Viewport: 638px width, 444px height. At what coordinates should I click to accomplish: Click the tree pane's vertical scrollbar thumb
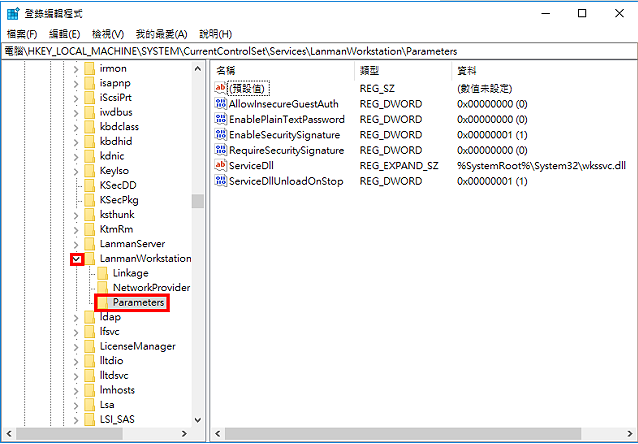click(x=198, y=201)
